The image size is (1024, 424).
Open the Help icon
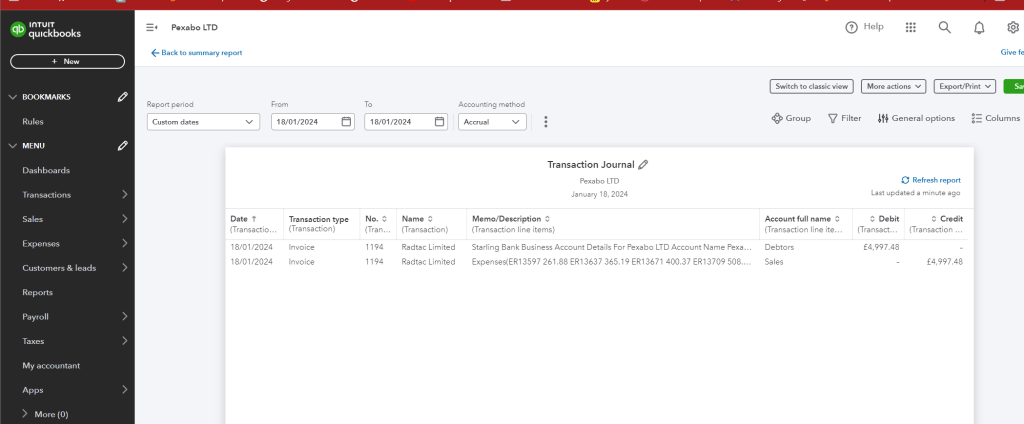coord(851,27)
